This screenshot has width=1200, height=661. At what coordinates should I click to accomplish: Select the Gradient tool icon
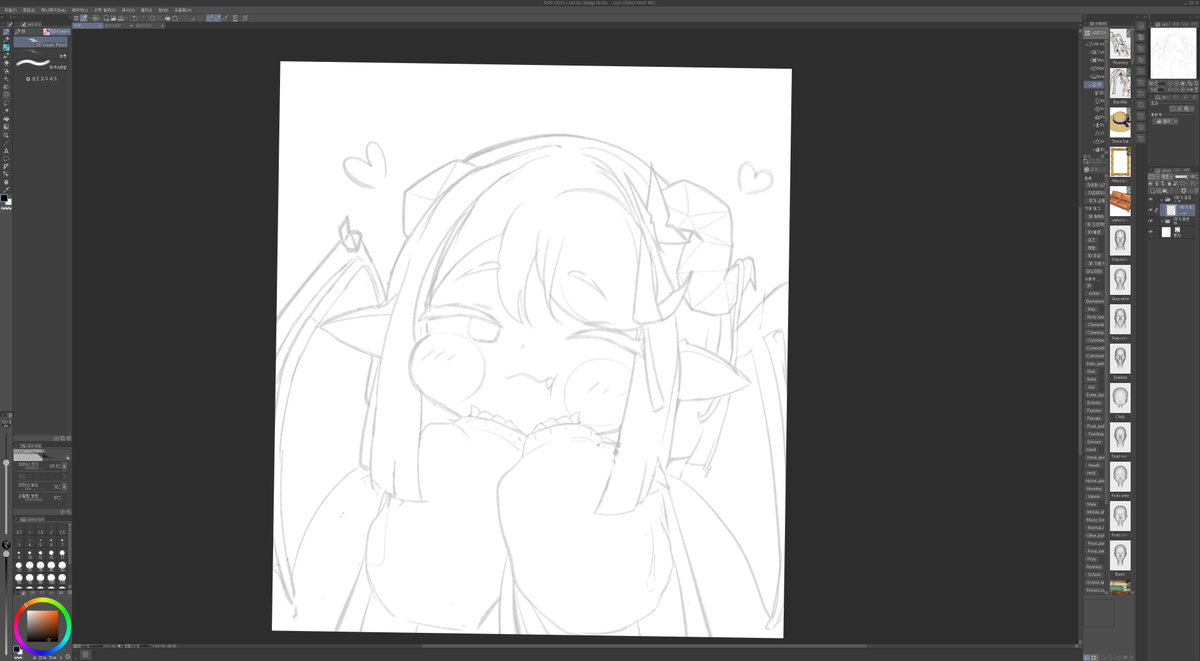(x=6, y=127)
